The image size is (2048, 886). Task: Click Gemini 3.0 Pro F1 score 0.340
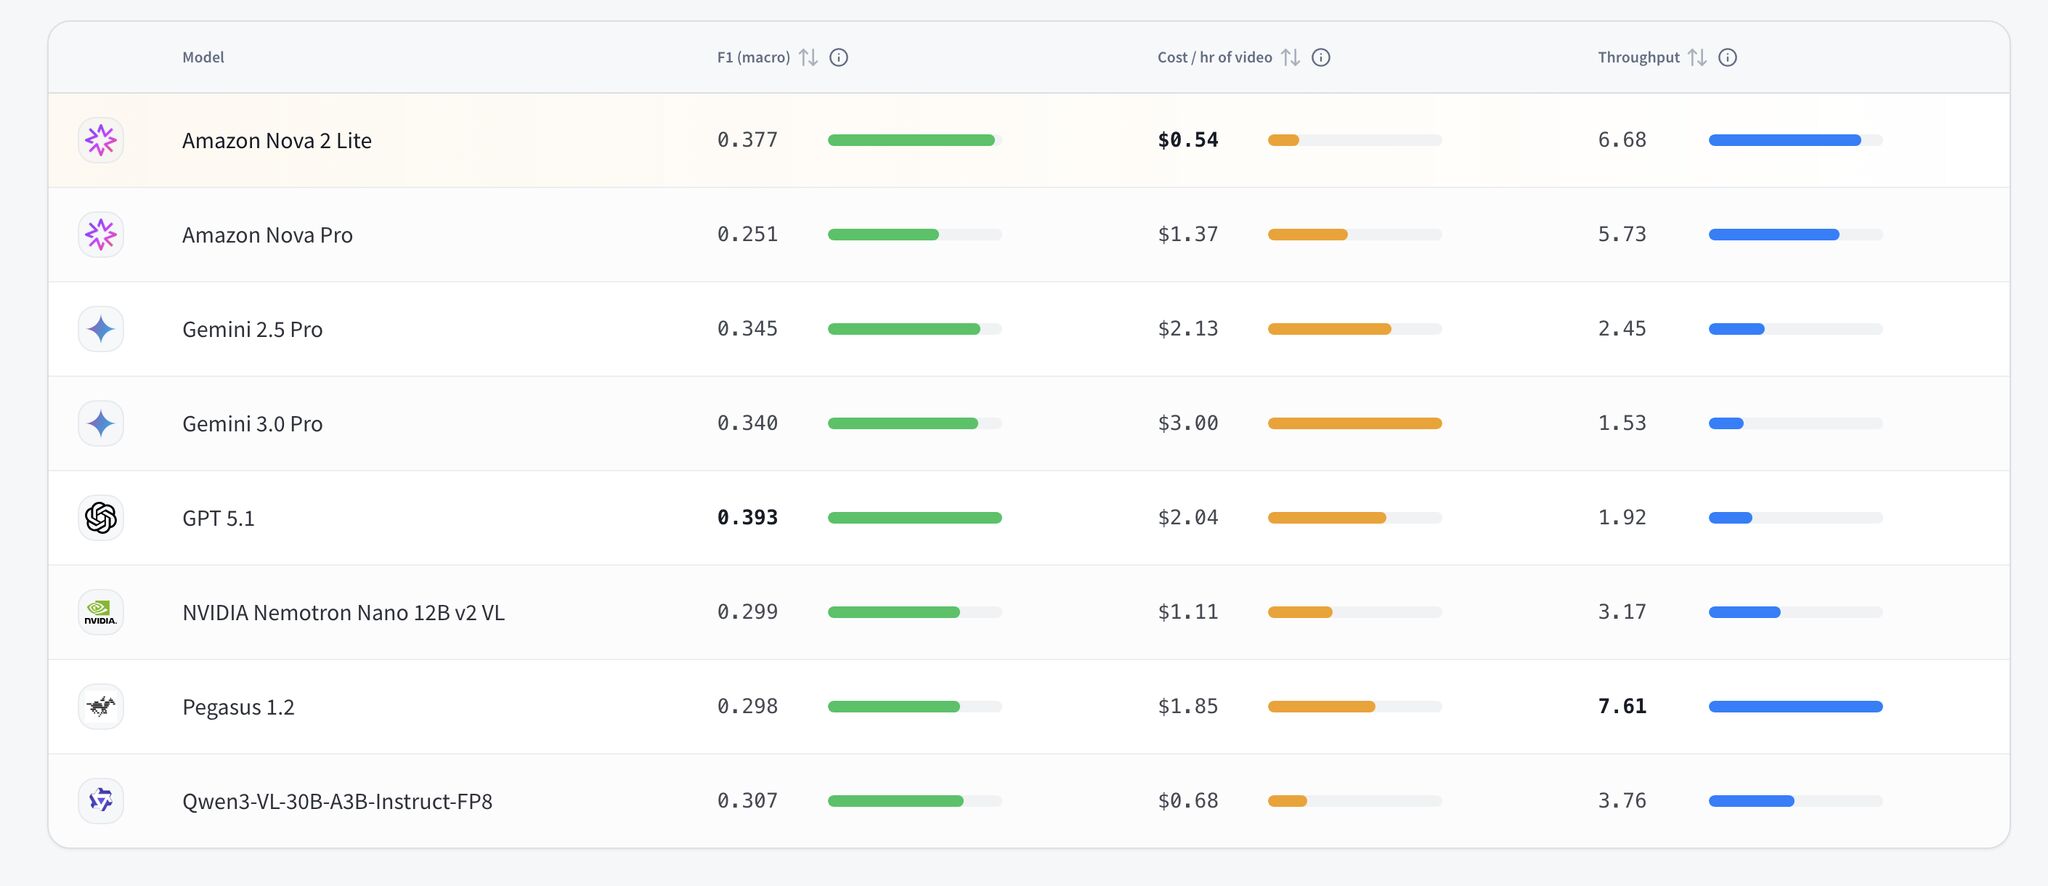click(x=747, y=423)
